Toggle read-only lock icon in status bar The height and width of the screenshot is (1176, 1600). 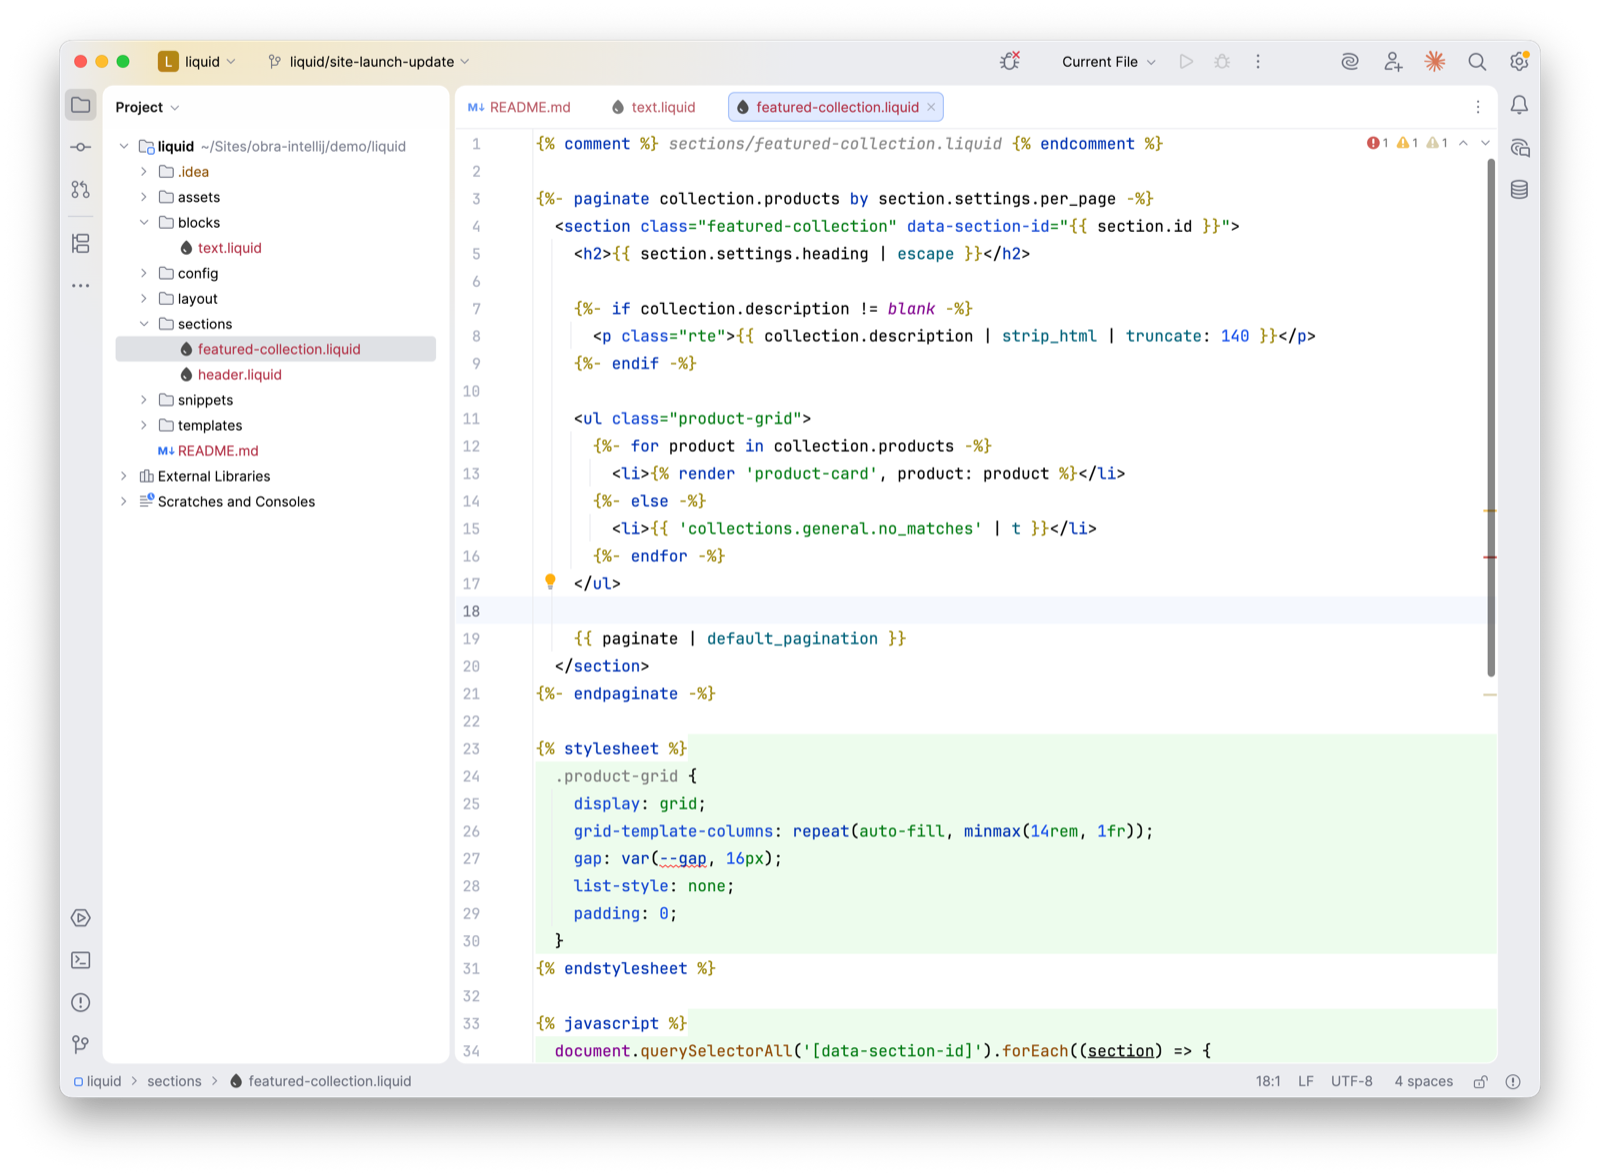(x=1481, y=1081)
